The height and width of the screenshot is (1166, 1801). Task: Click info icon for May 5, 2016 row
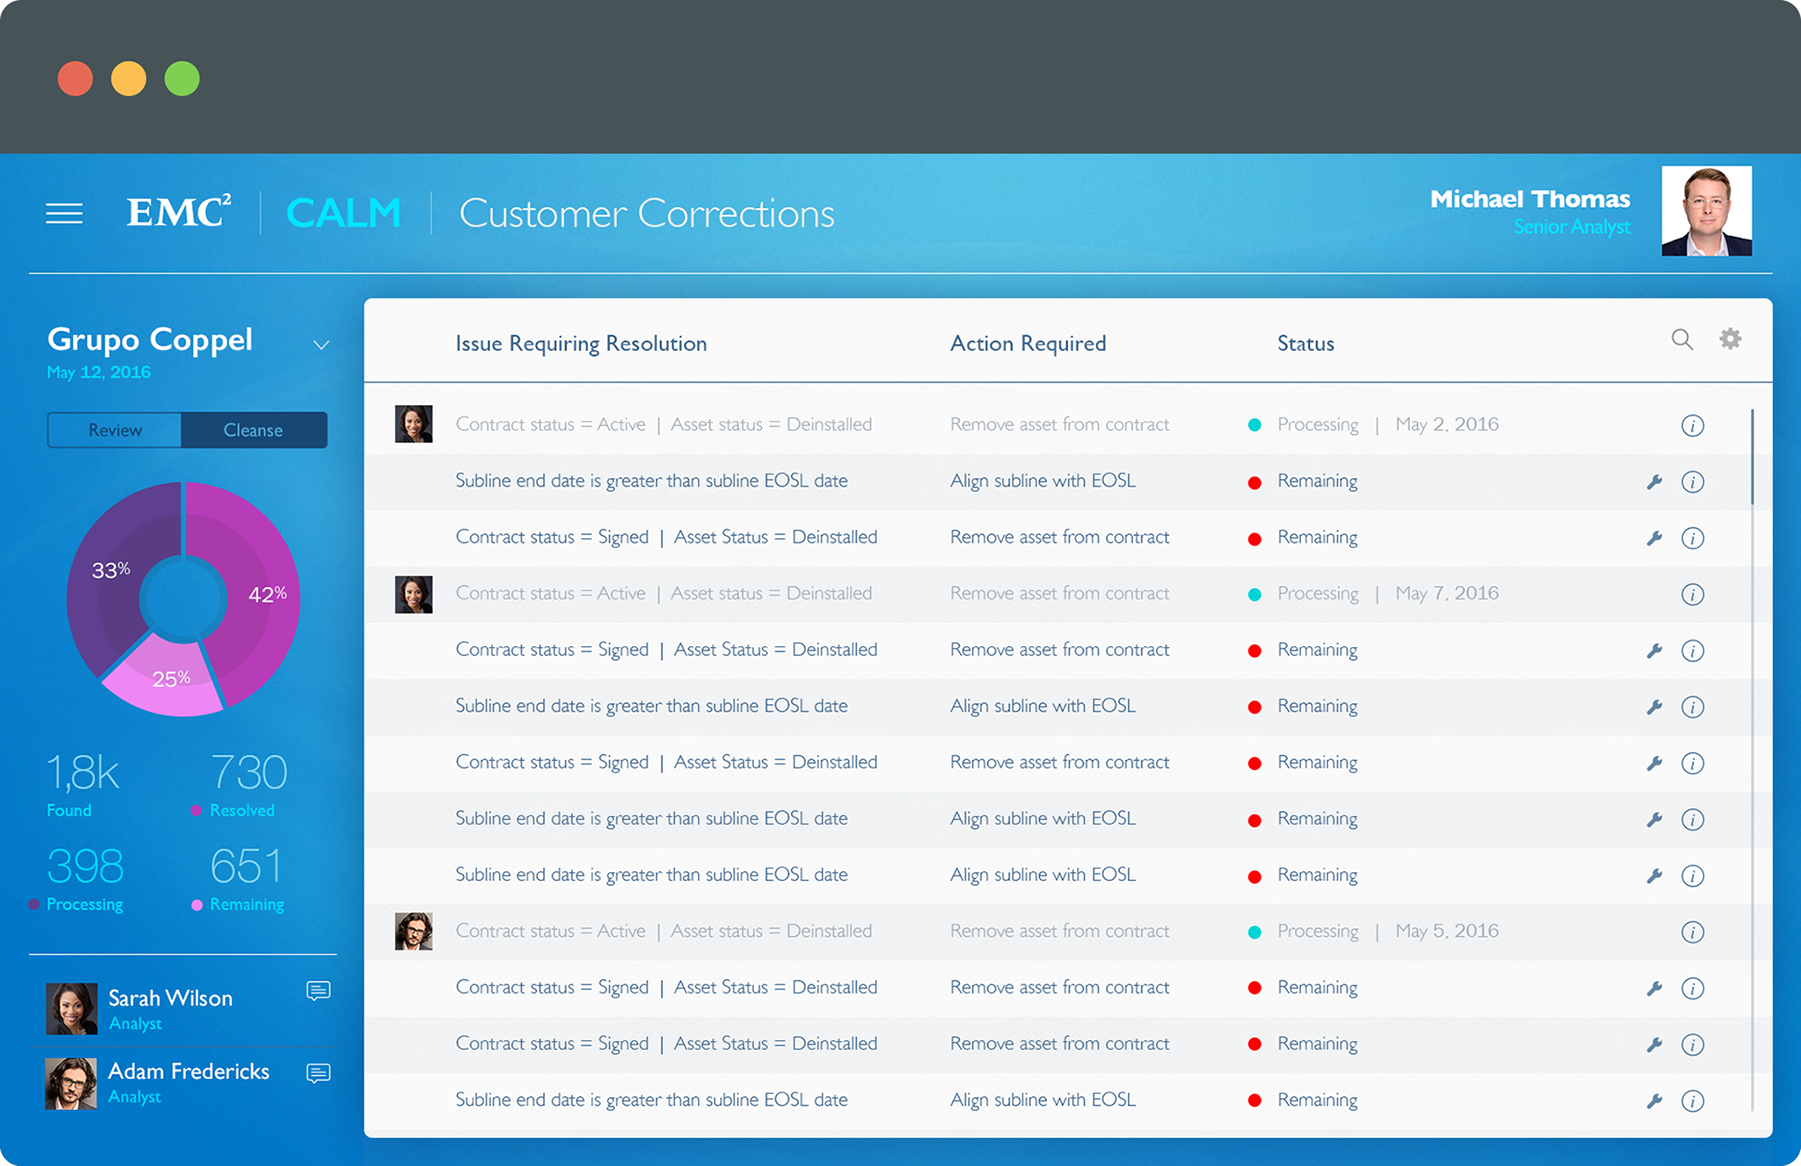click(1692, 932)
